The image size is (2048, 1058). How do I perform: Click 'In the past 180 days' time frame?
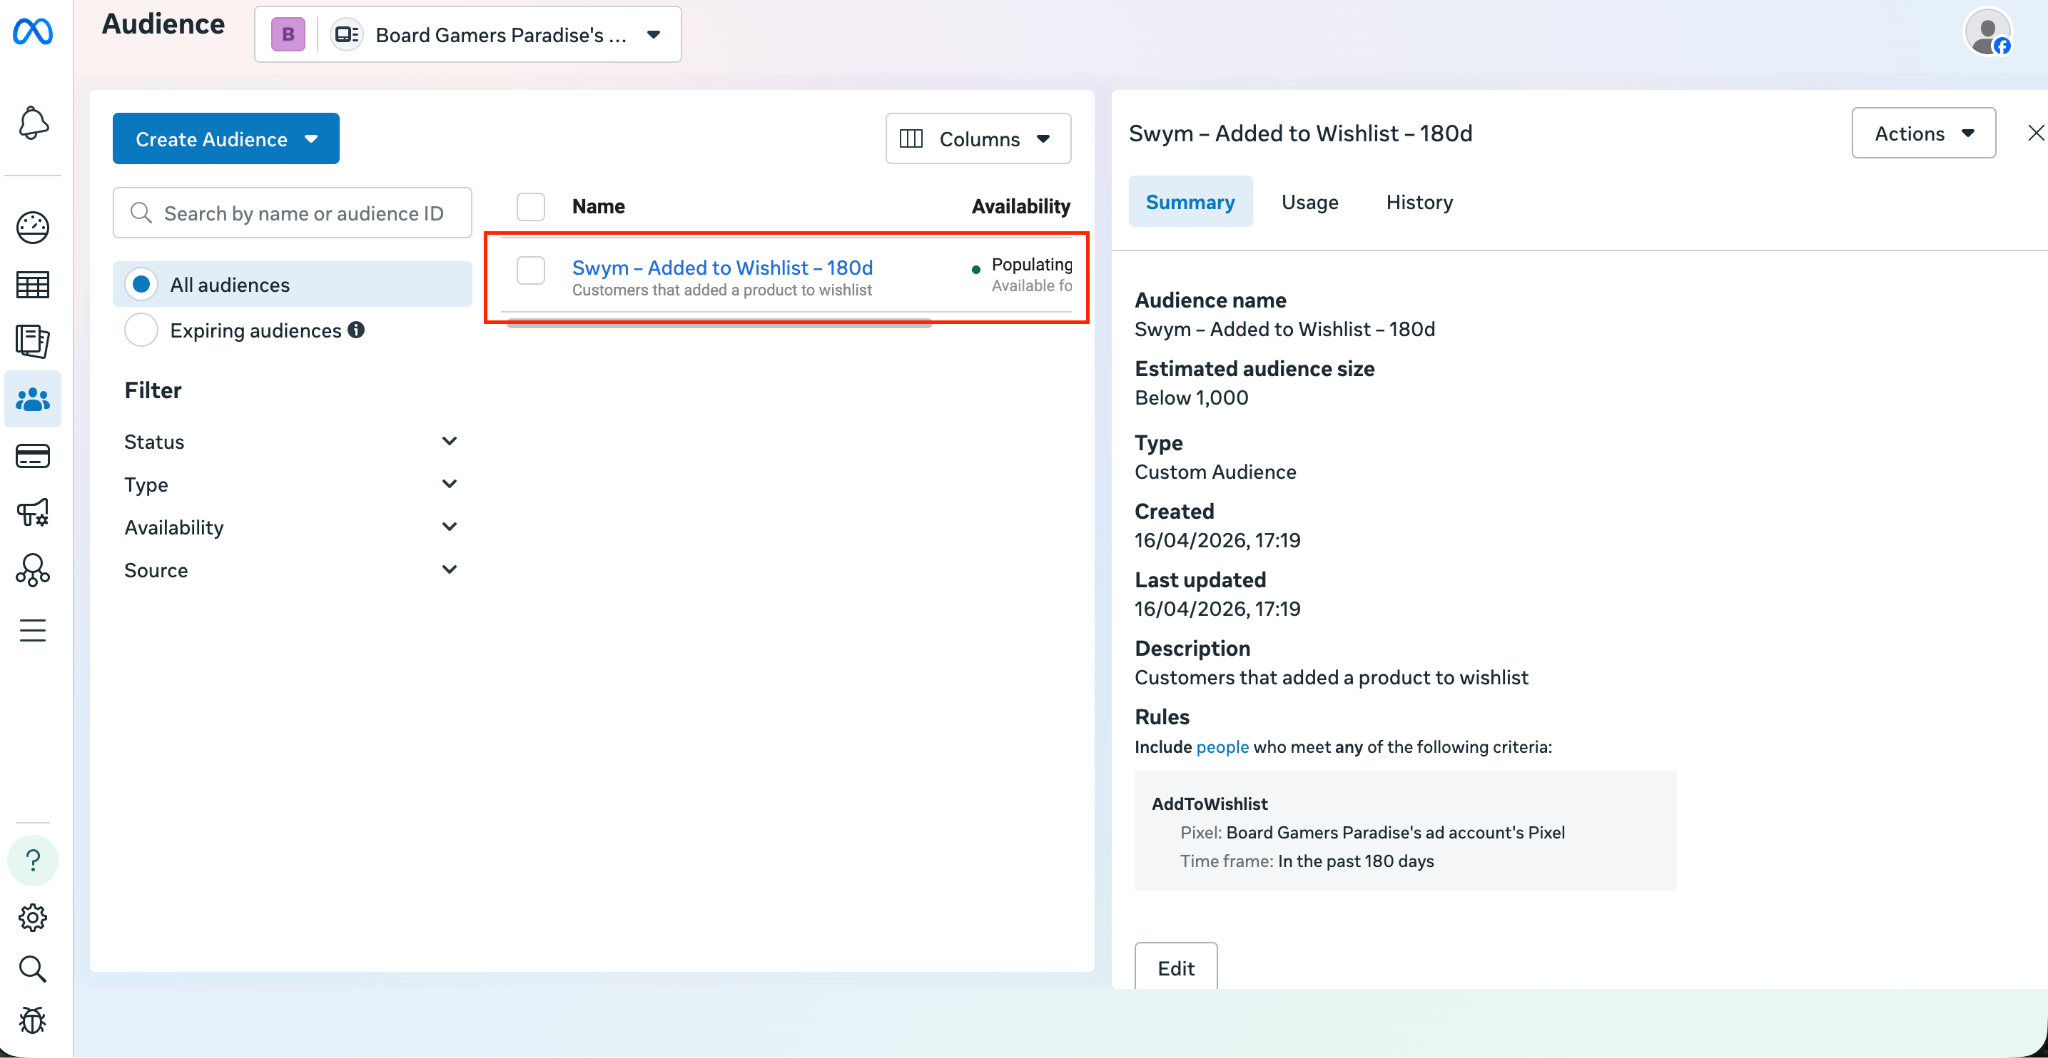(1355, 861)
